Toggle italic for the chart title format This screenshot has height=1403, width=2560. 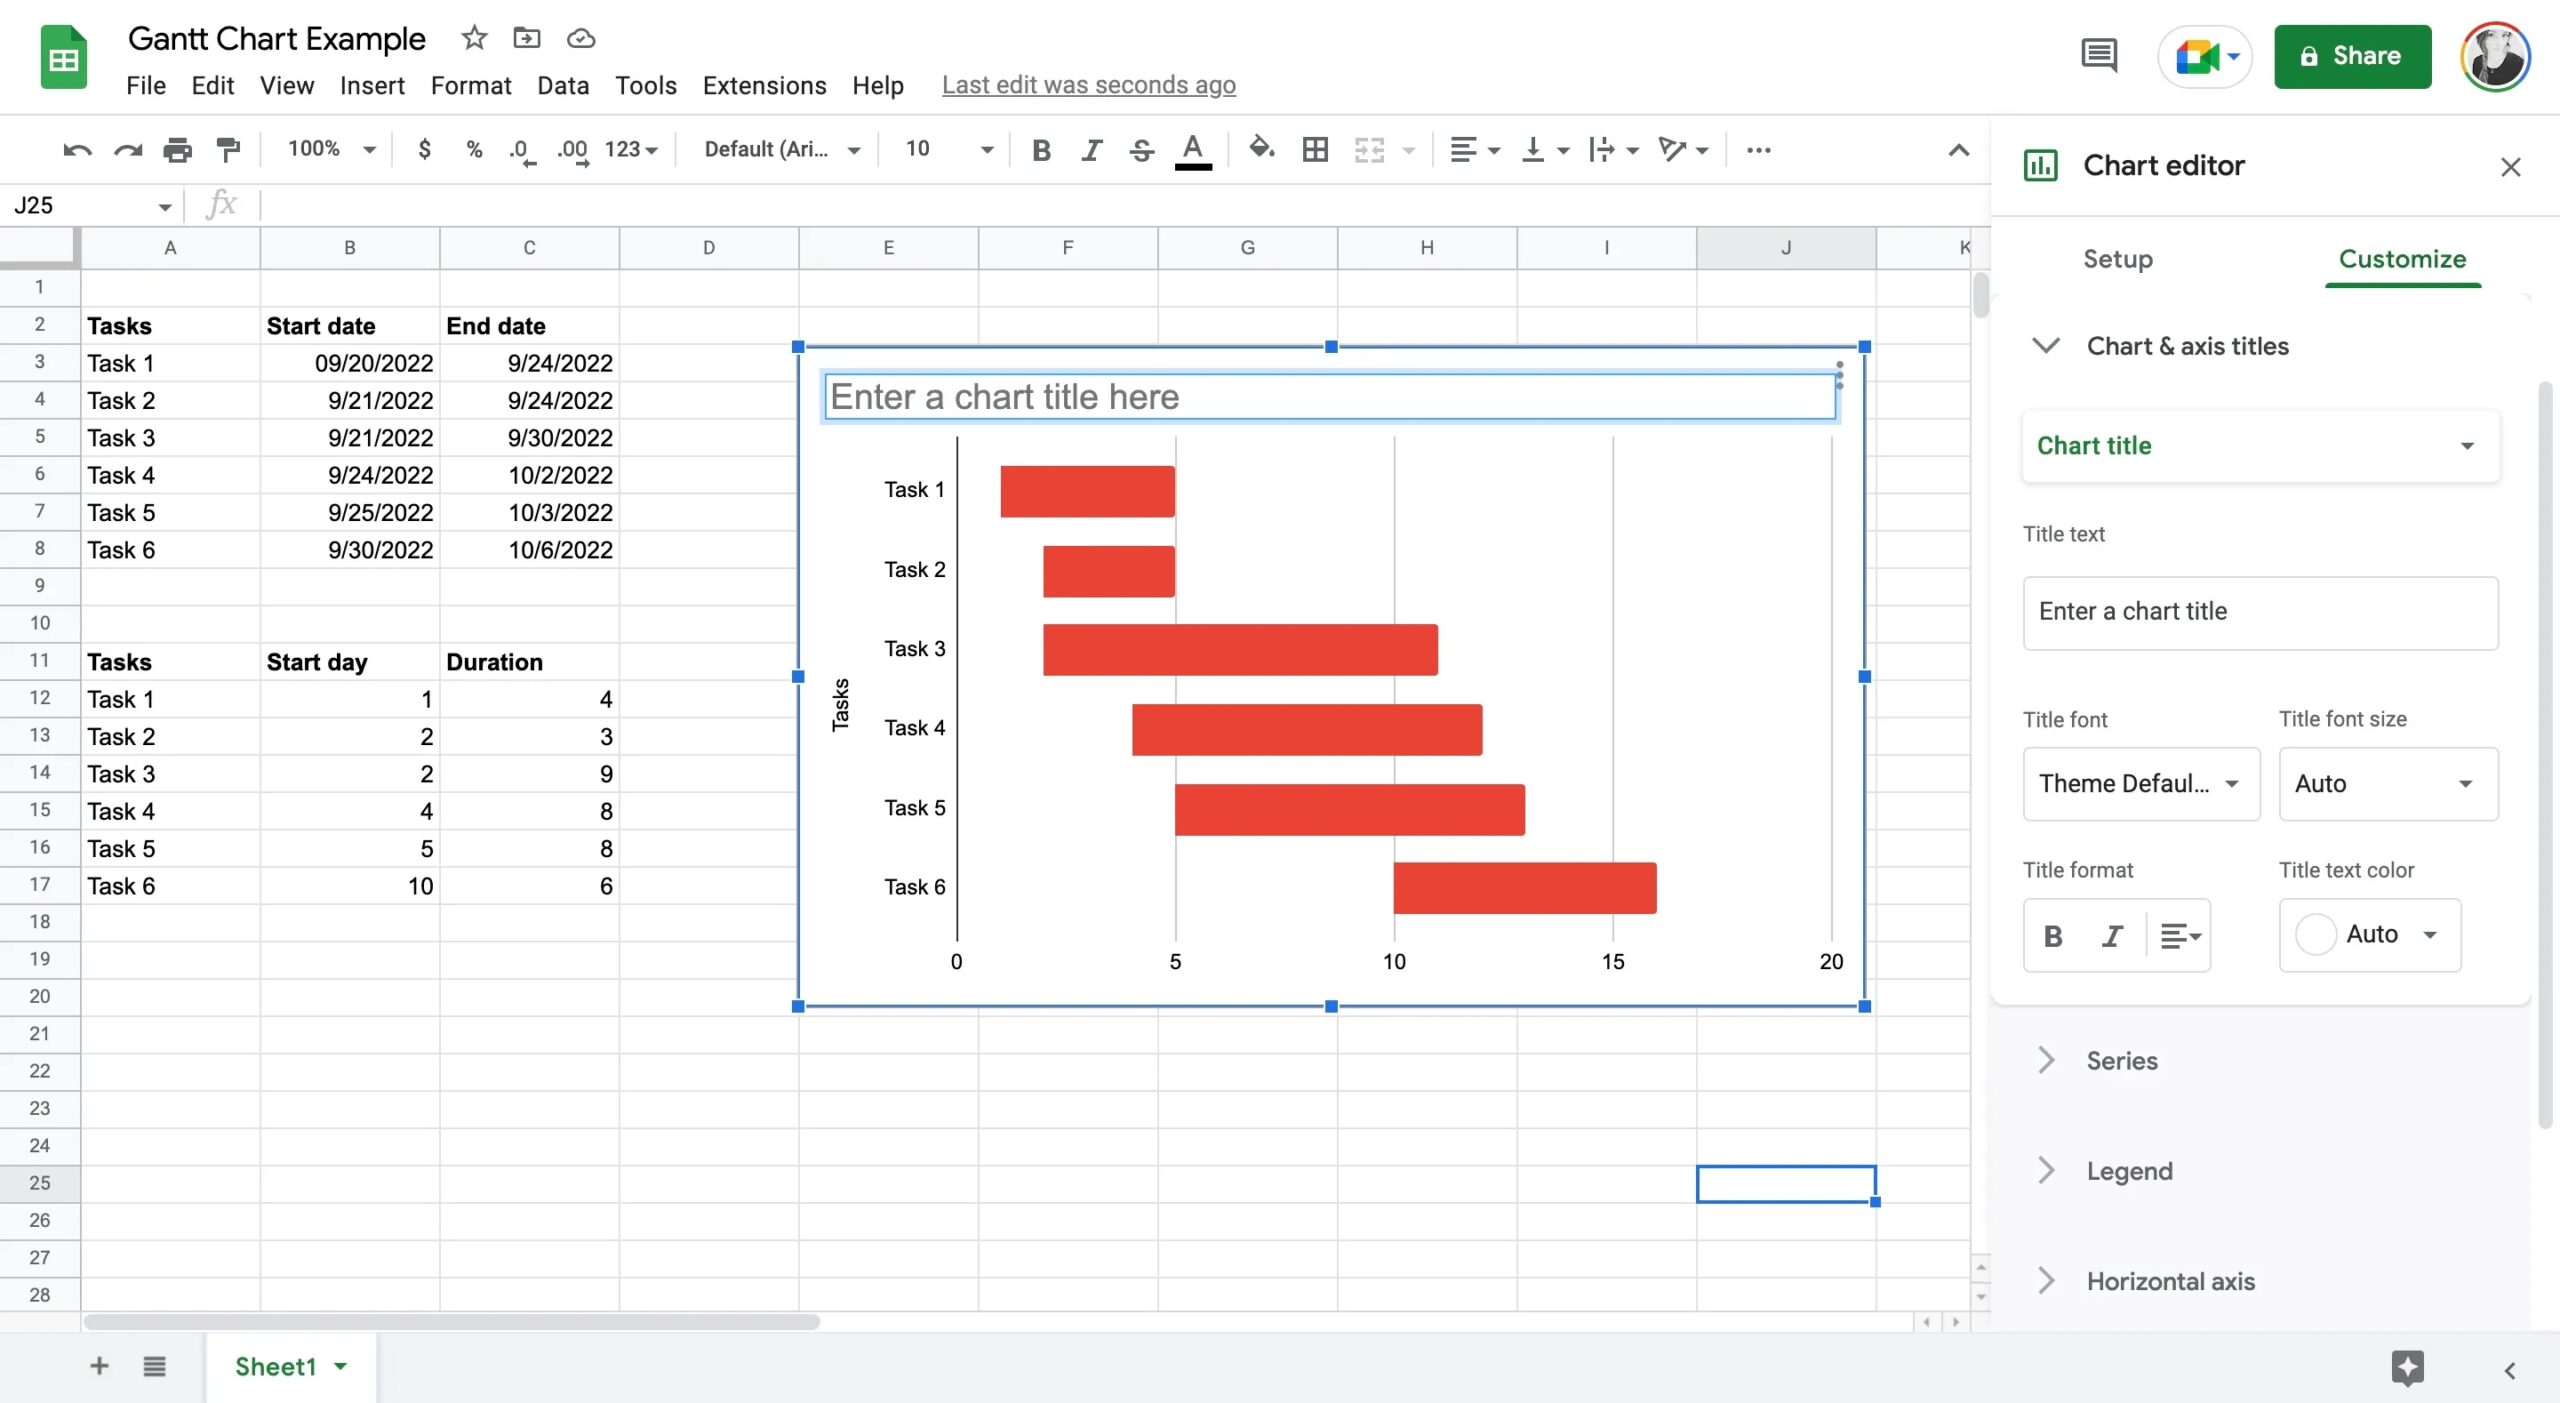click(2112, 935)
